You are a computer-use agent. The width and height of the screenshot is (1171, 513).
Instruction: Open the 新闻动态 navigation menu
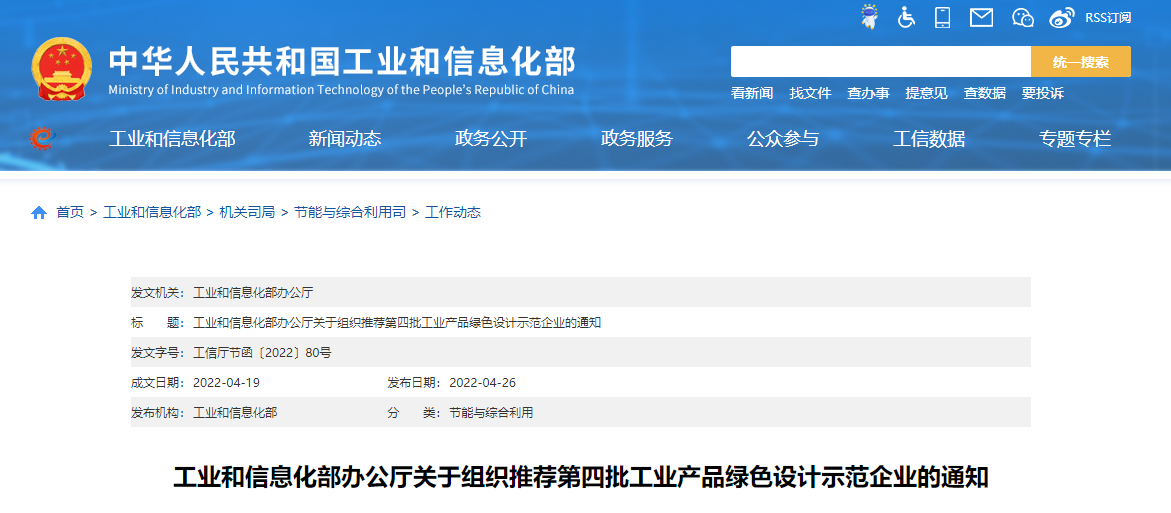click(x=345, y=139)
